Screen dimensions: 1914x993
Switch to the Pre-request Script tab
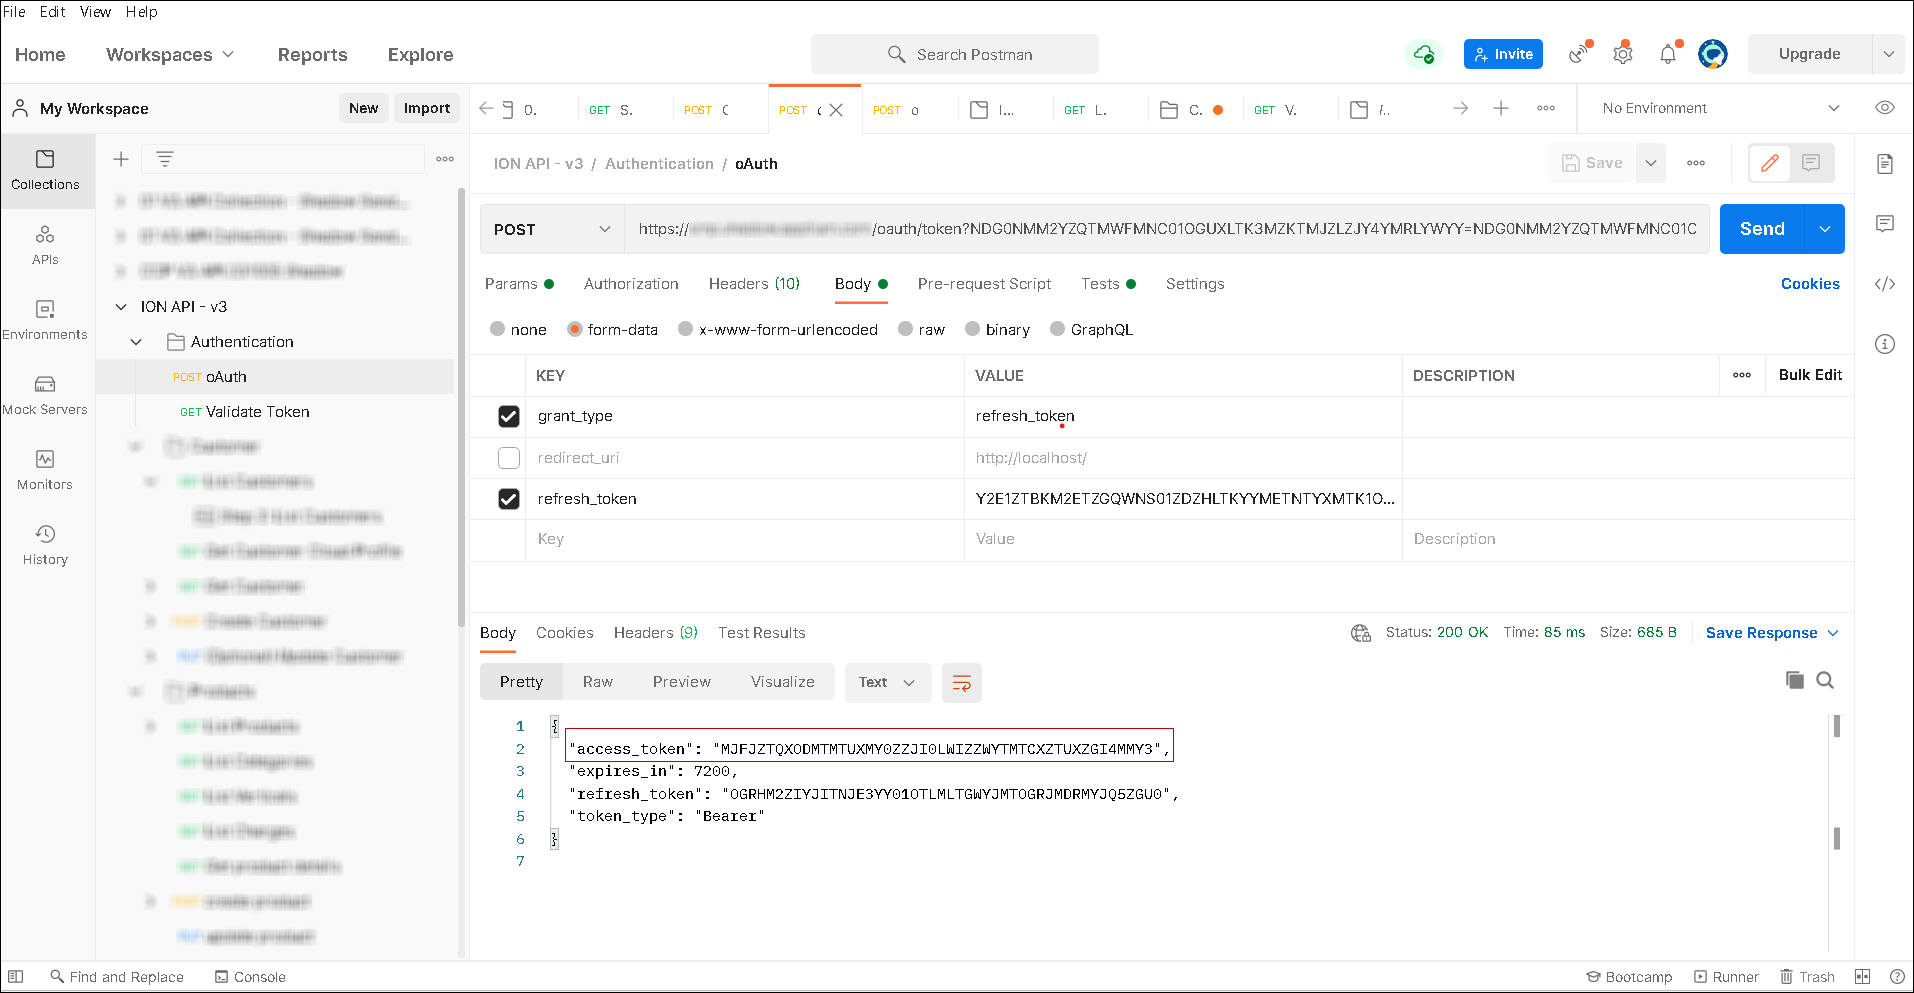tap(984, 284)
